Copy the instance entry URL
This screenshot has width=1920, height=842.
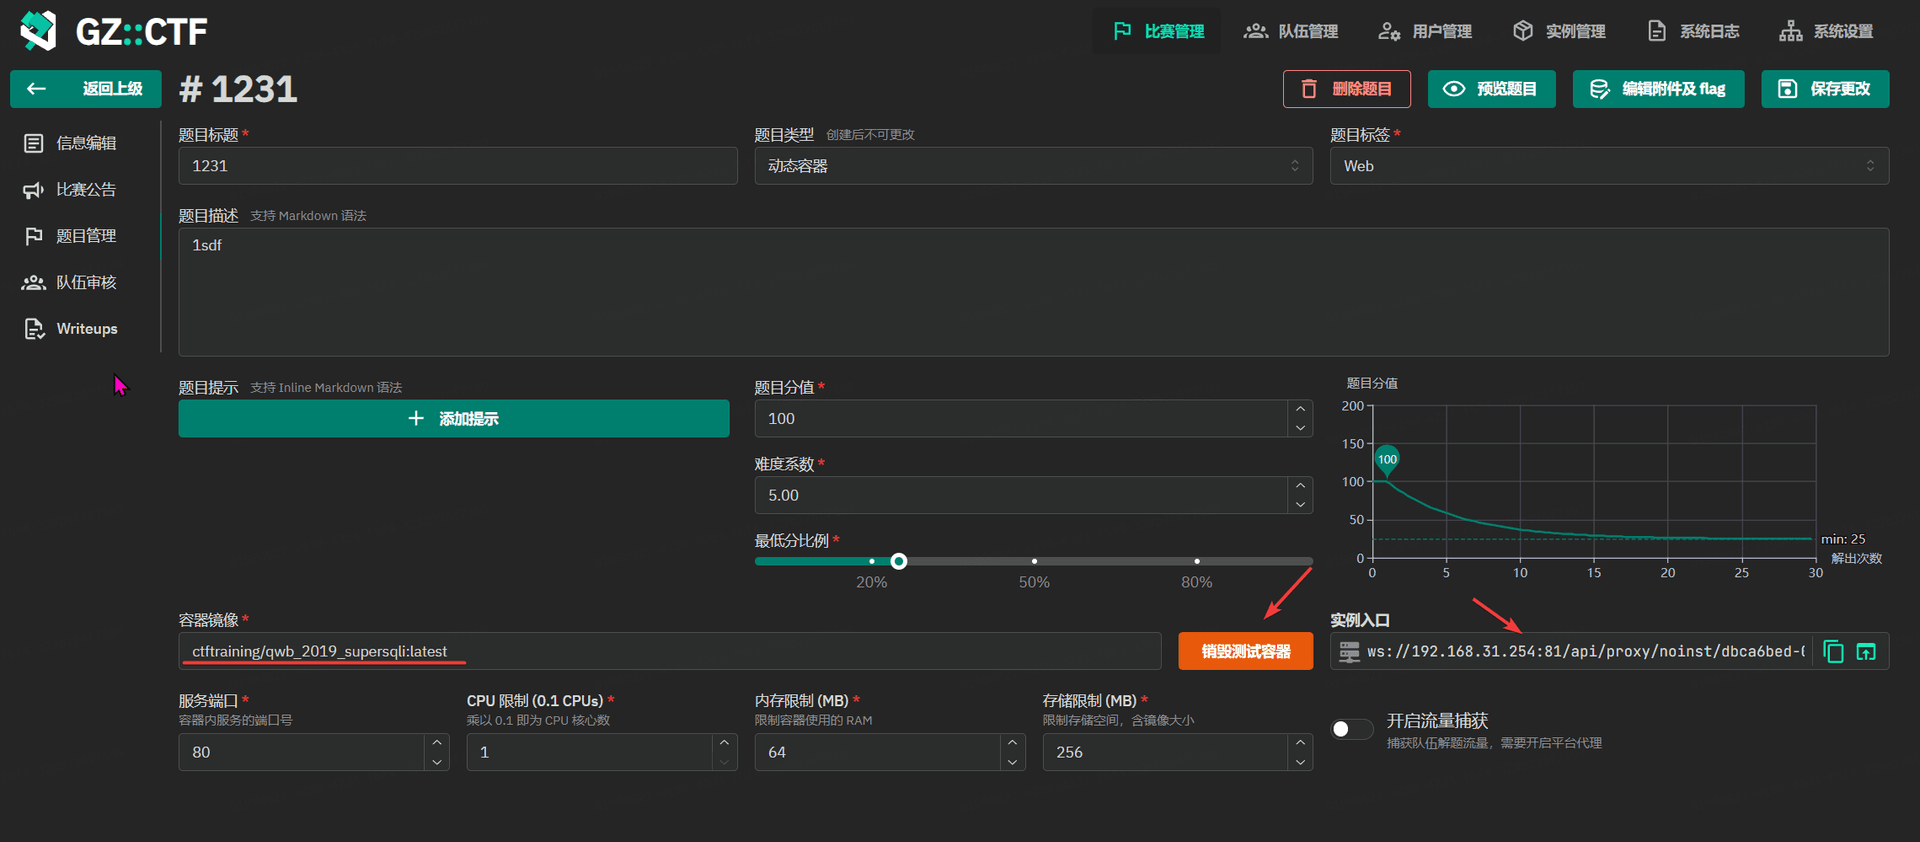coord(1833,652)
